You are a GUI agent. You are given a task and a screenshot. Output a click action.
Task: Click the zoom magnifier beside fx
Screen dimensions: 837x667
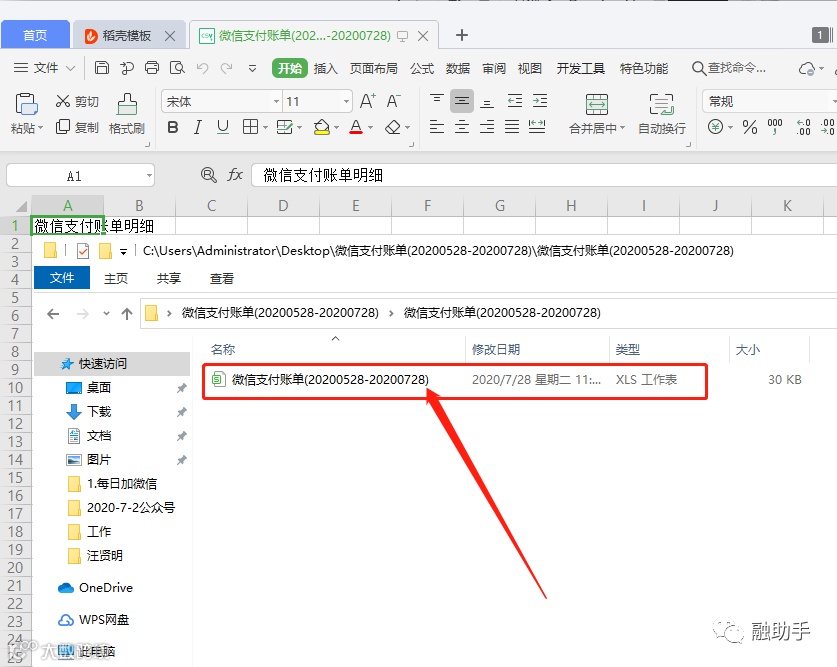pyautogui.click(x=208, y=175)
